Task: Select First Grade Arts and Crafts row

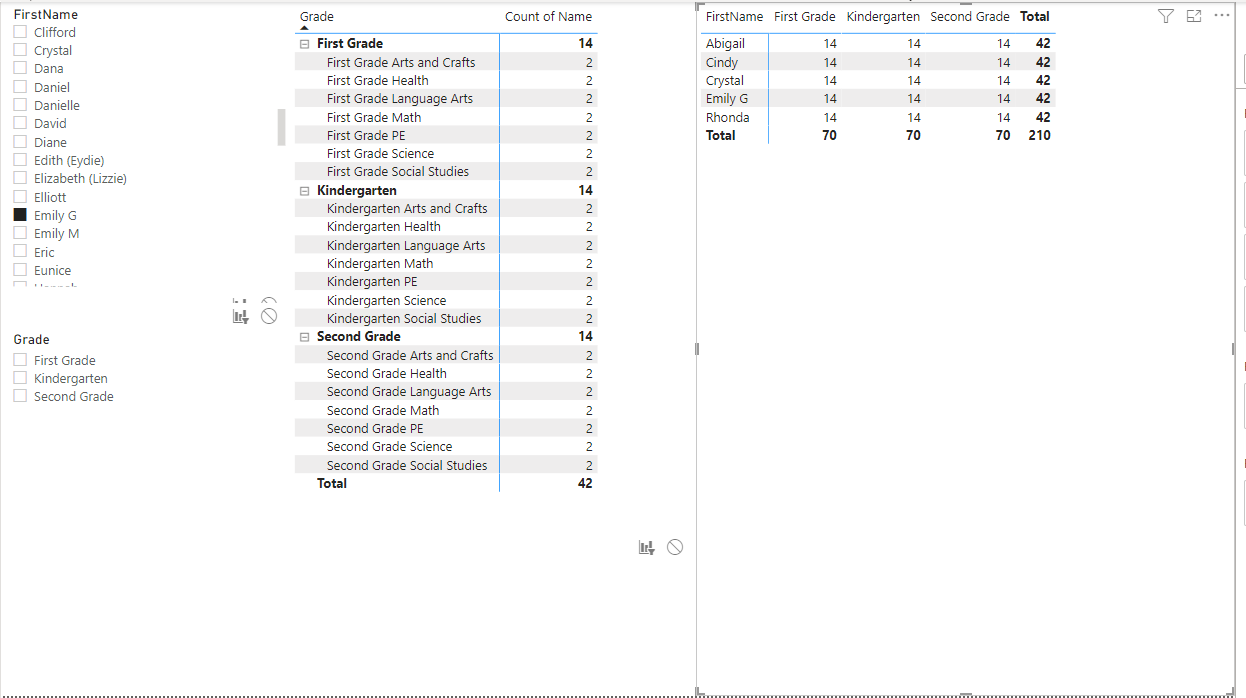Action: click(446, 62)
